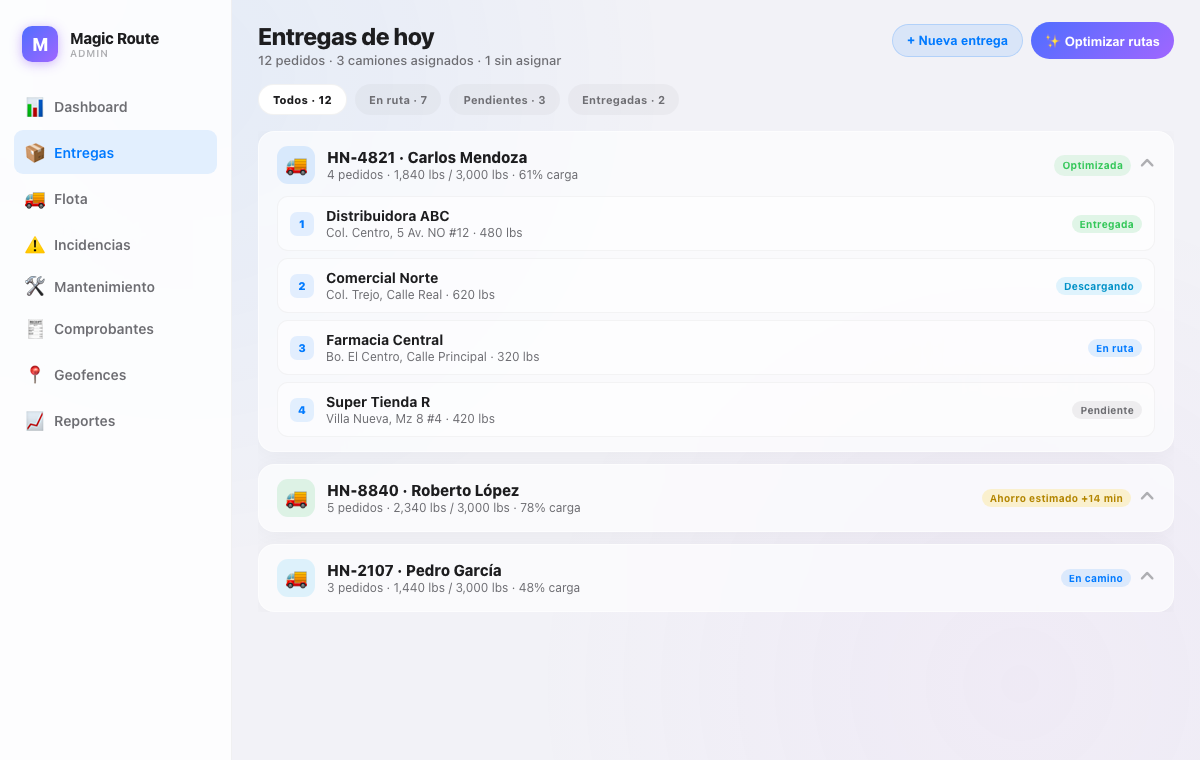Click stop number 4 badge for Super Tienda R
The width and height of the screenshot is (1200, 760).
(302, 410)
